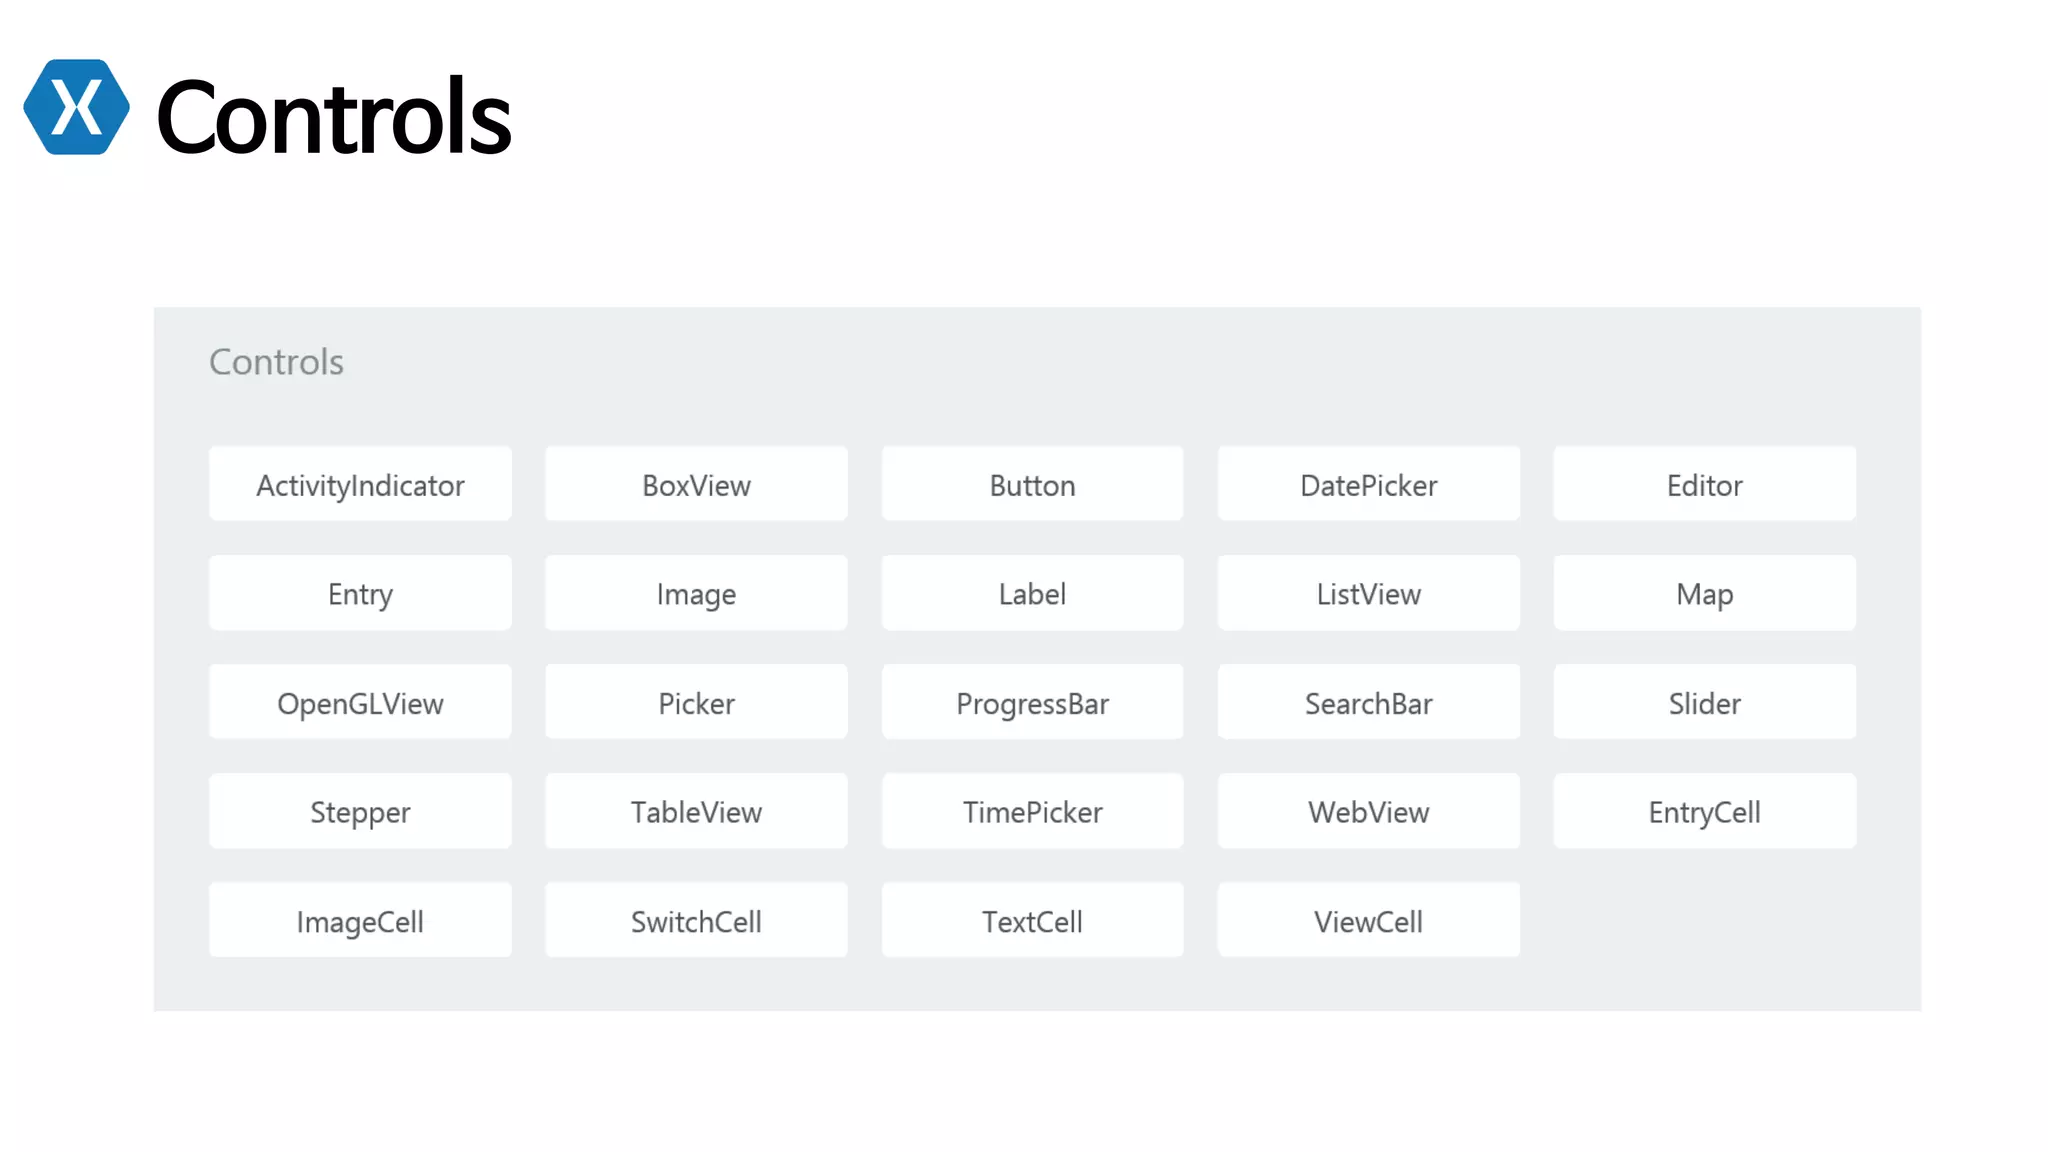Click the Button control tile

(x=1032, y=485)
